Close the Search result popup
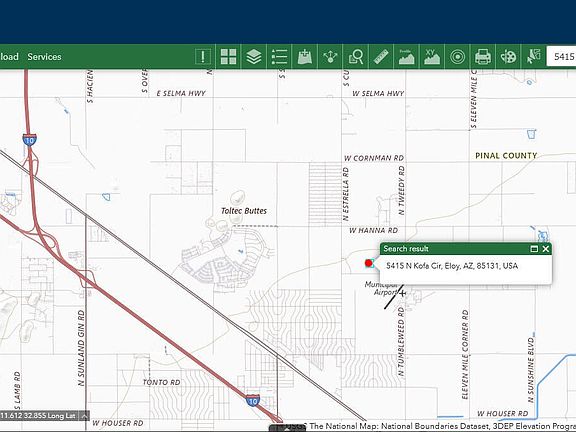The width and height of the screenshot is (576, 432). pyautogui.click(x=546, y=249)
